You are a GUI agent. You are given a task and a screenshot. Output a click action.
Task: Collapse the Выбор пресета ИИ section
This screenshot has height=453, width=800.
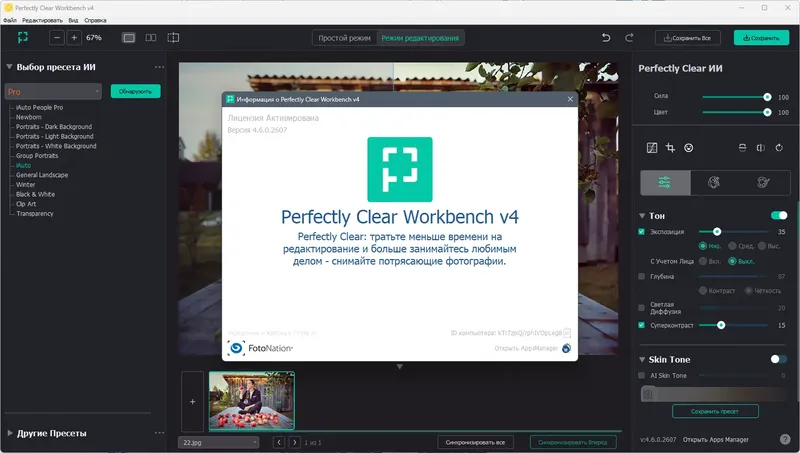(x=9, y=67)
